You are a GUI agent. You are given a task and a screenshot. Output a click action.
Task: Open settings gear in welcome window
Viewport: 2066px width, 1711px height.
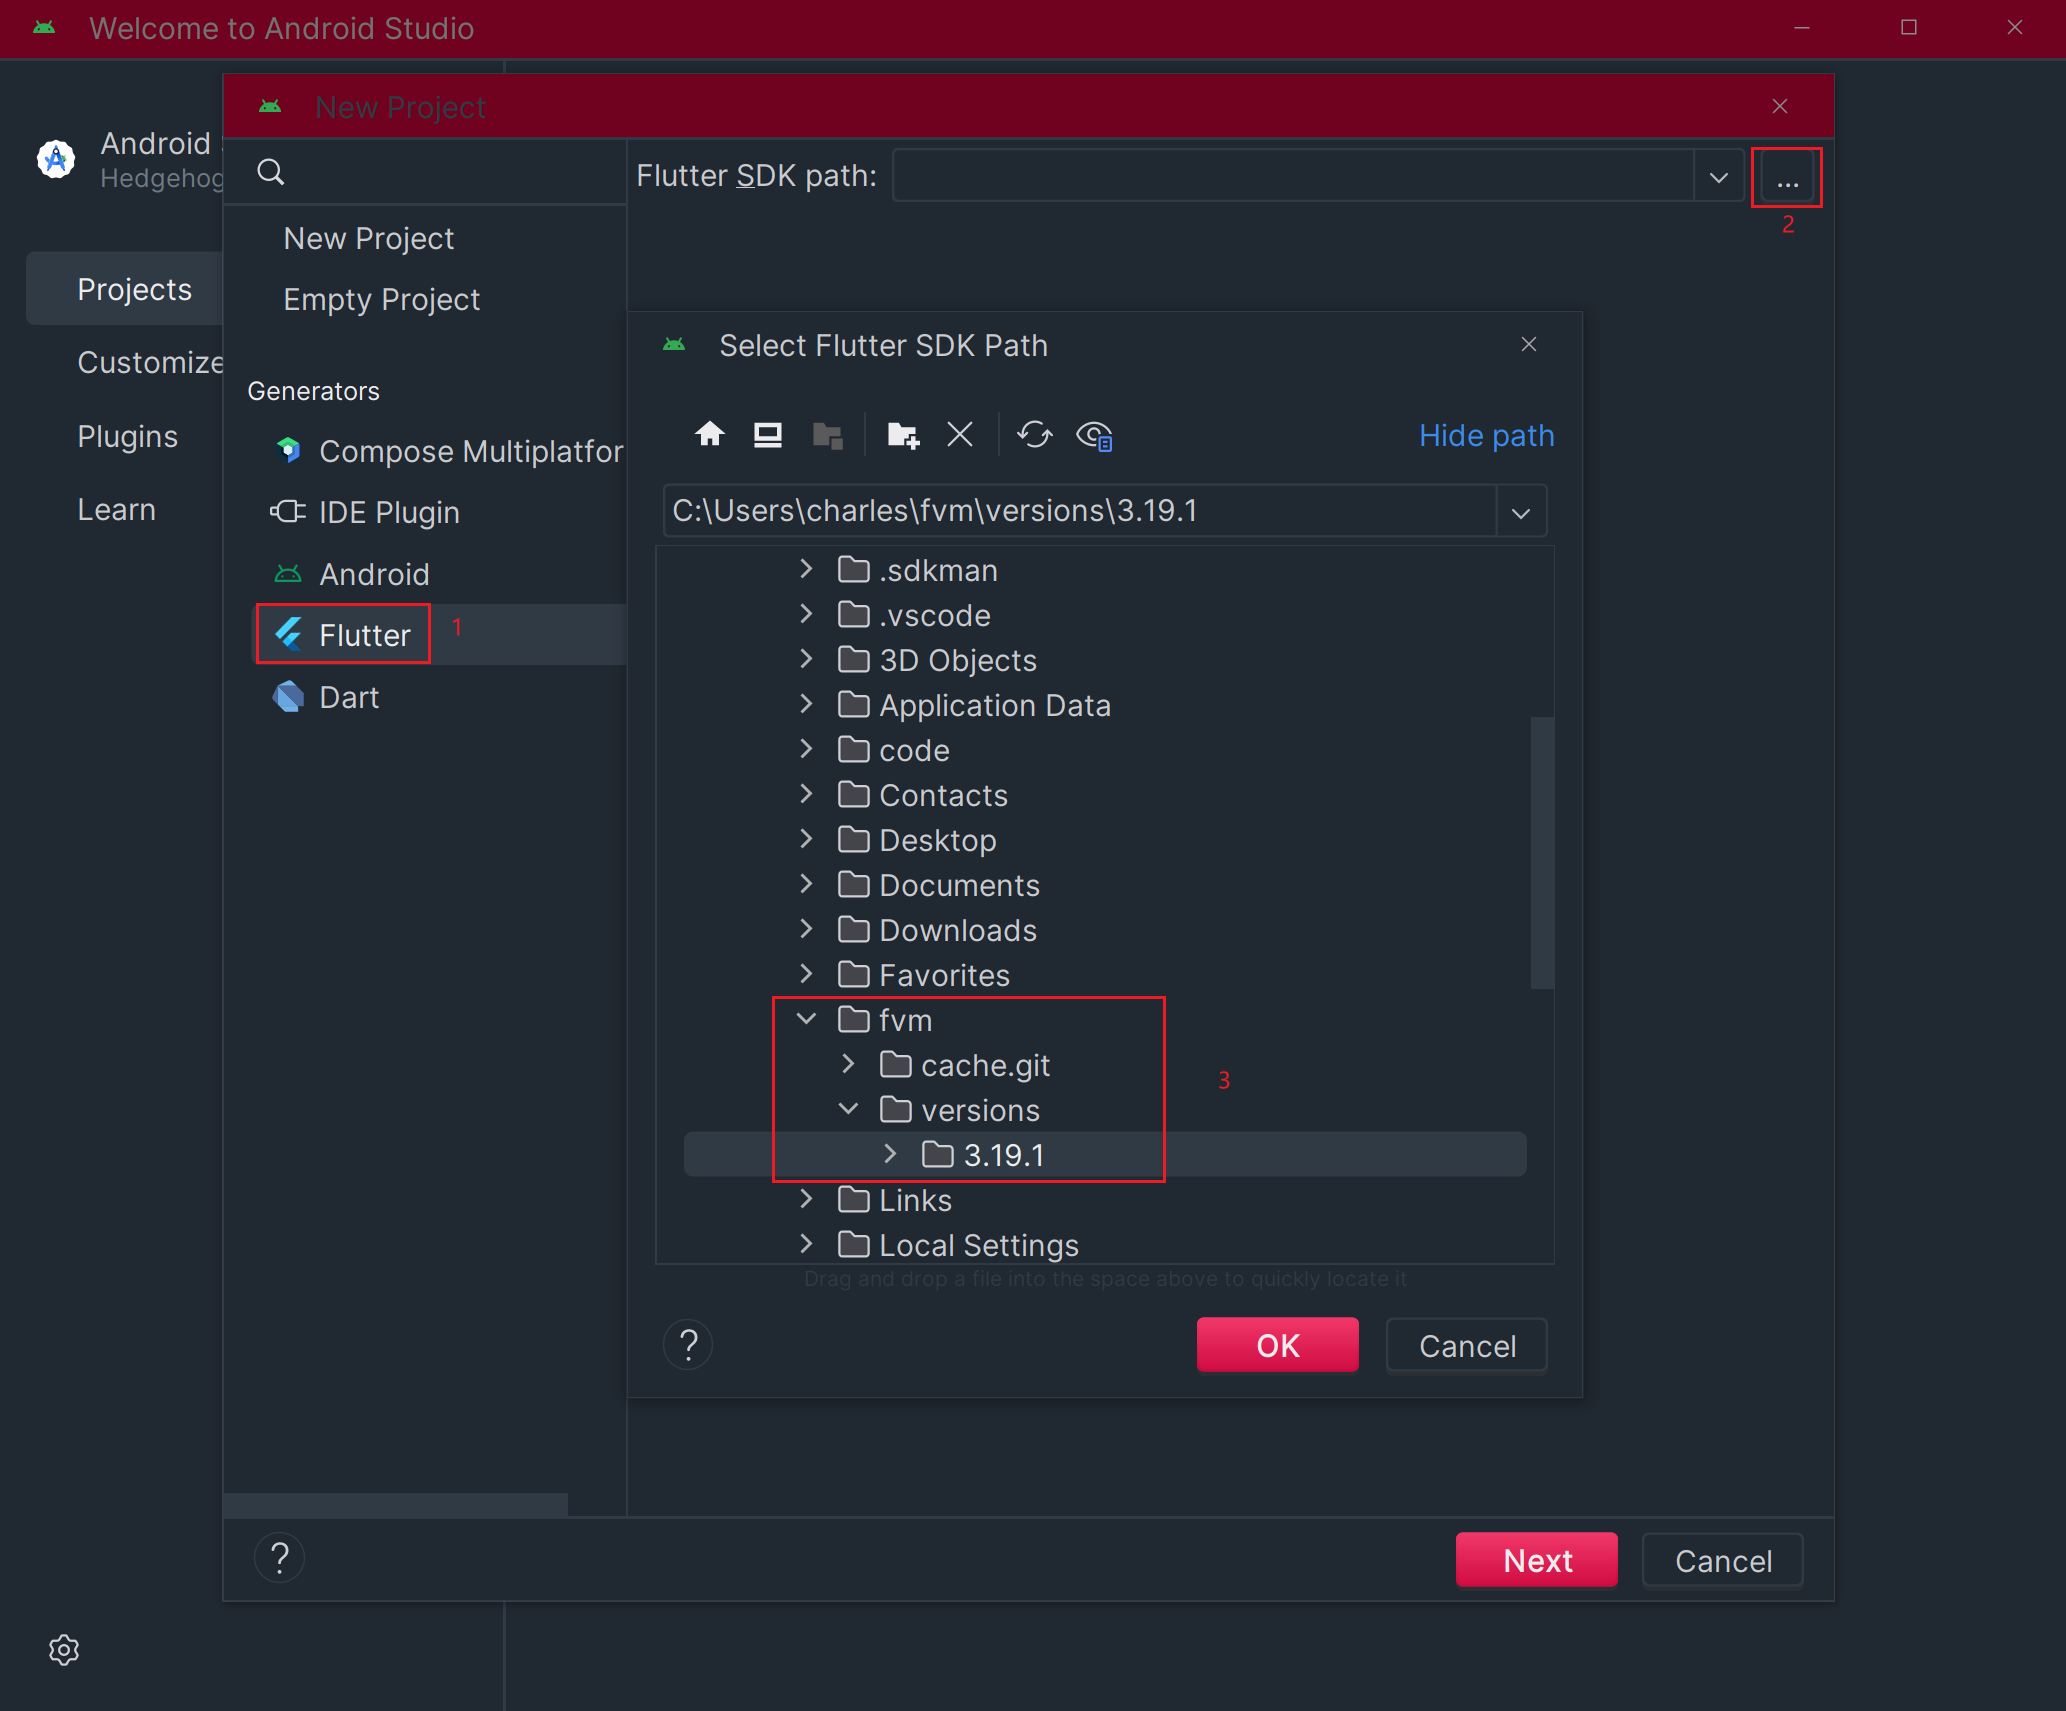tap(64, 1649)
